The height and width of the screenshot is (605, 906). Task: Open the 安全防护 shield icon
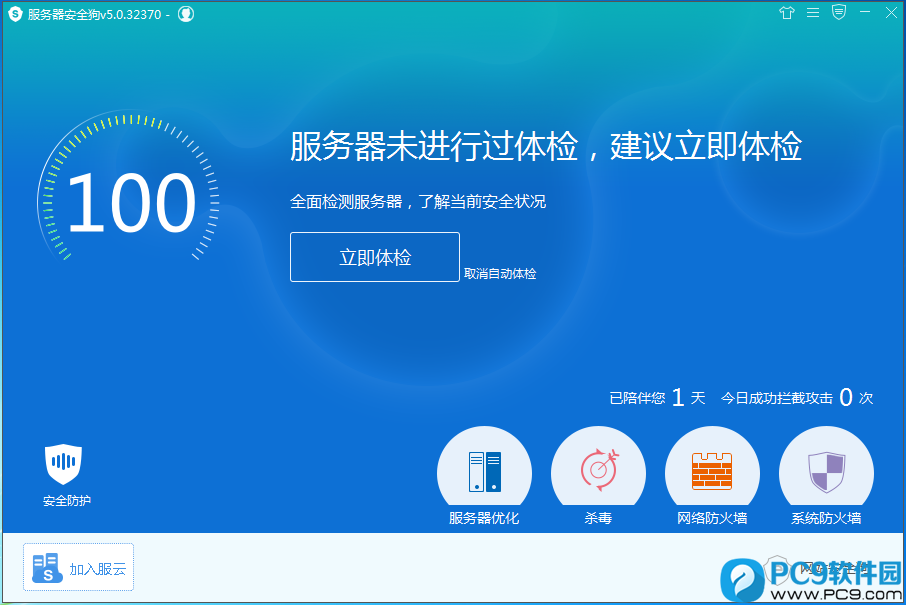[64, 464]
